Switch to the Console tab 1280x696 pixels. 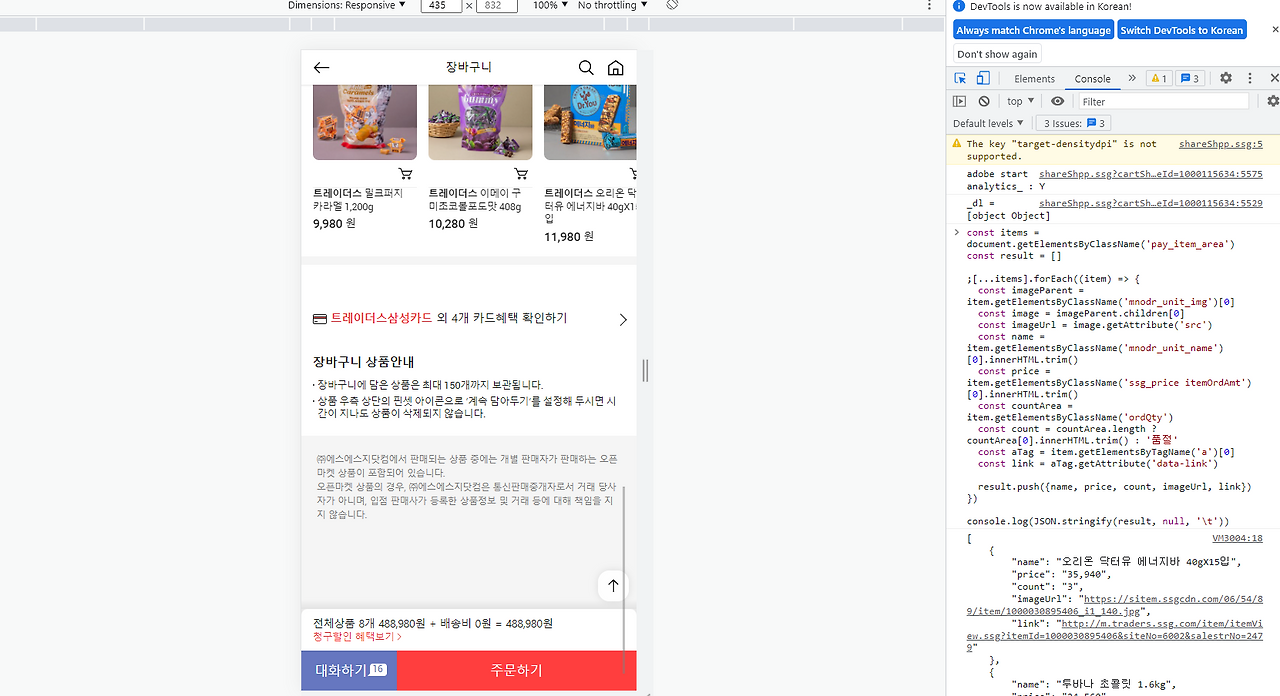click(x=1092, y=78)
